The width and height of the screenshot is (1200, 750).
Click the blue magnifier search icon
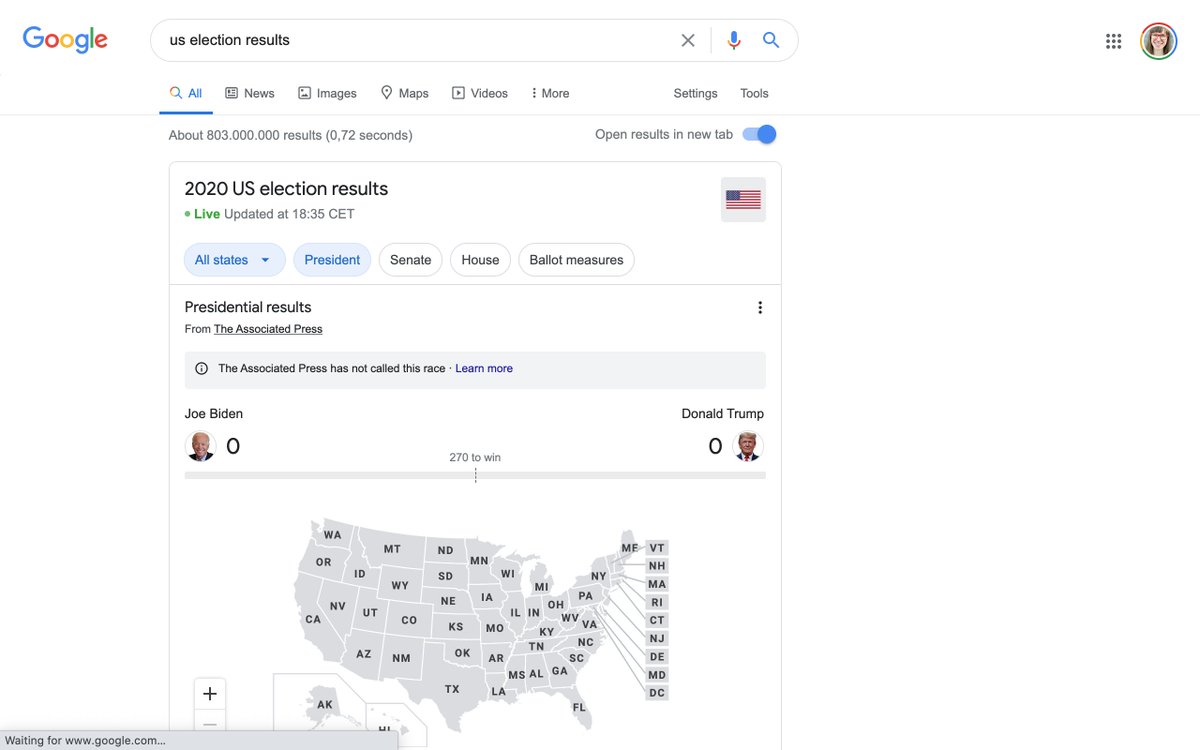(771, 41)
